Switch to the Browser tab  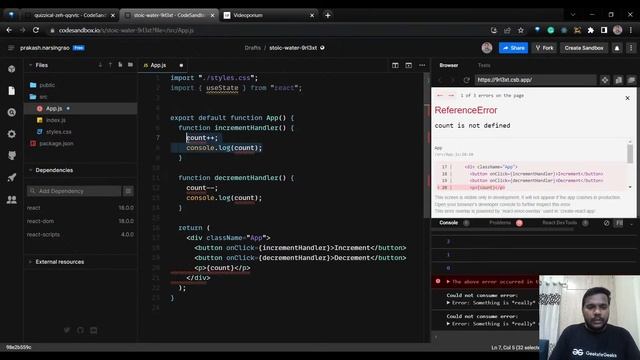point(449,65)
